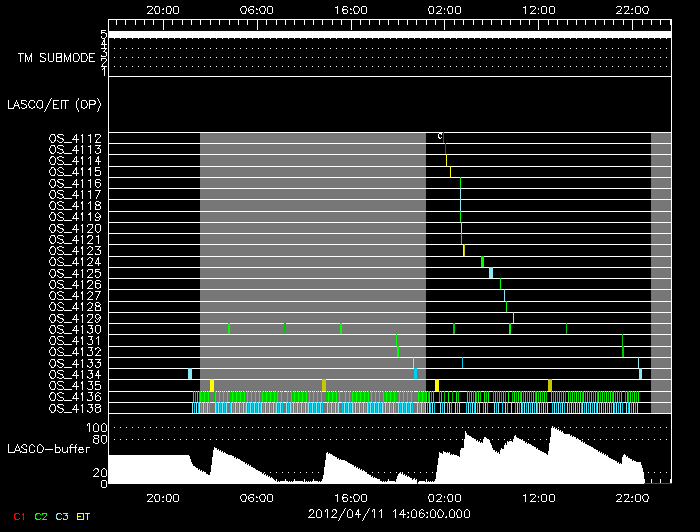This screenshot has width=700, height=532.
Task: Click the cyan marker in OS_4125 row
Action: coord(491,273)
